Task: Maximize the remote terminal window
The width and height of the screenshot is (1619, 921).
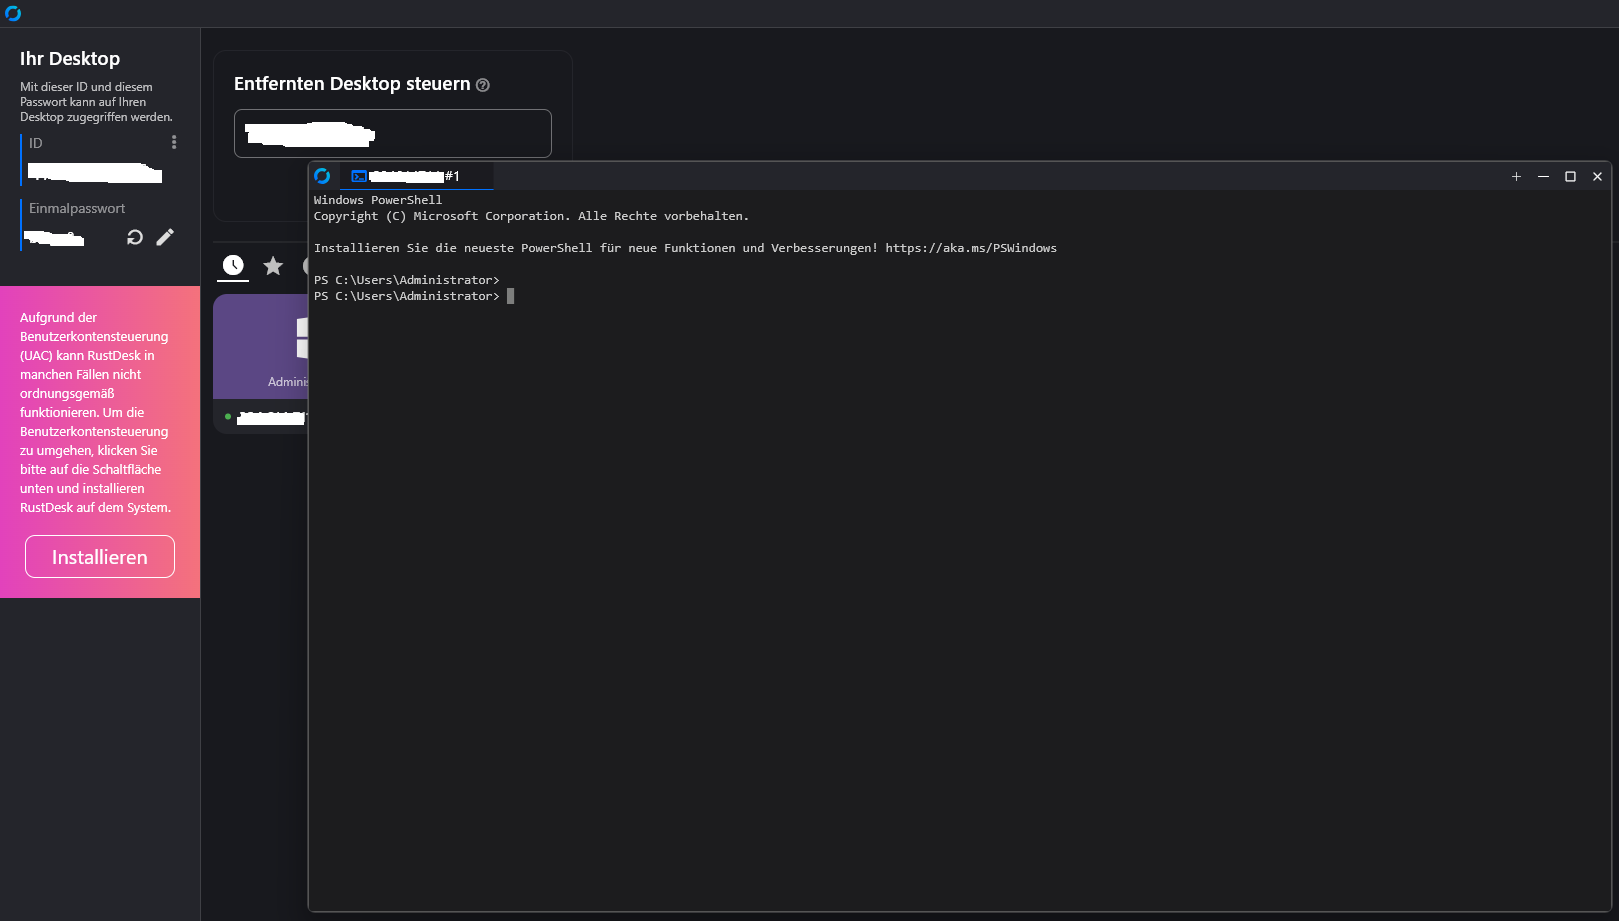Action: 1570,176
